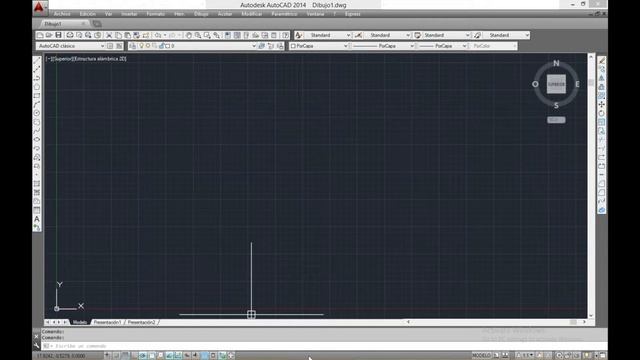The image size is (640, 360).
Task: Open the Edición menu
Action: (x=87, y=14)
